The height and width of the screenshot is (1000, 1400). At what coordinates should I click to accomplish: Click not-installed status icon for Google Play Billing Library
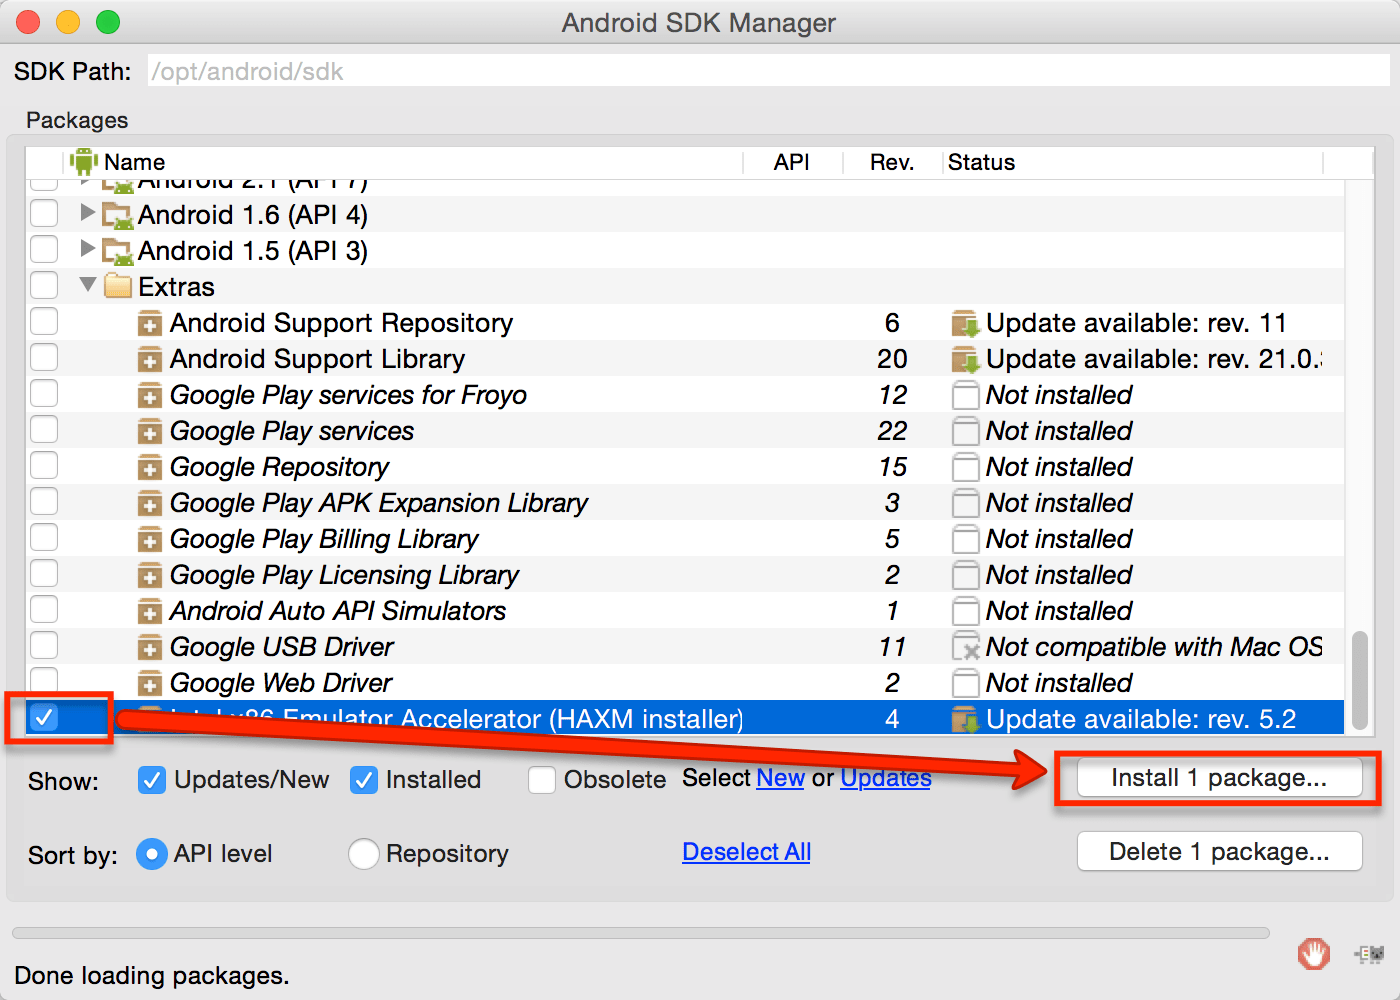click(965, 539)
